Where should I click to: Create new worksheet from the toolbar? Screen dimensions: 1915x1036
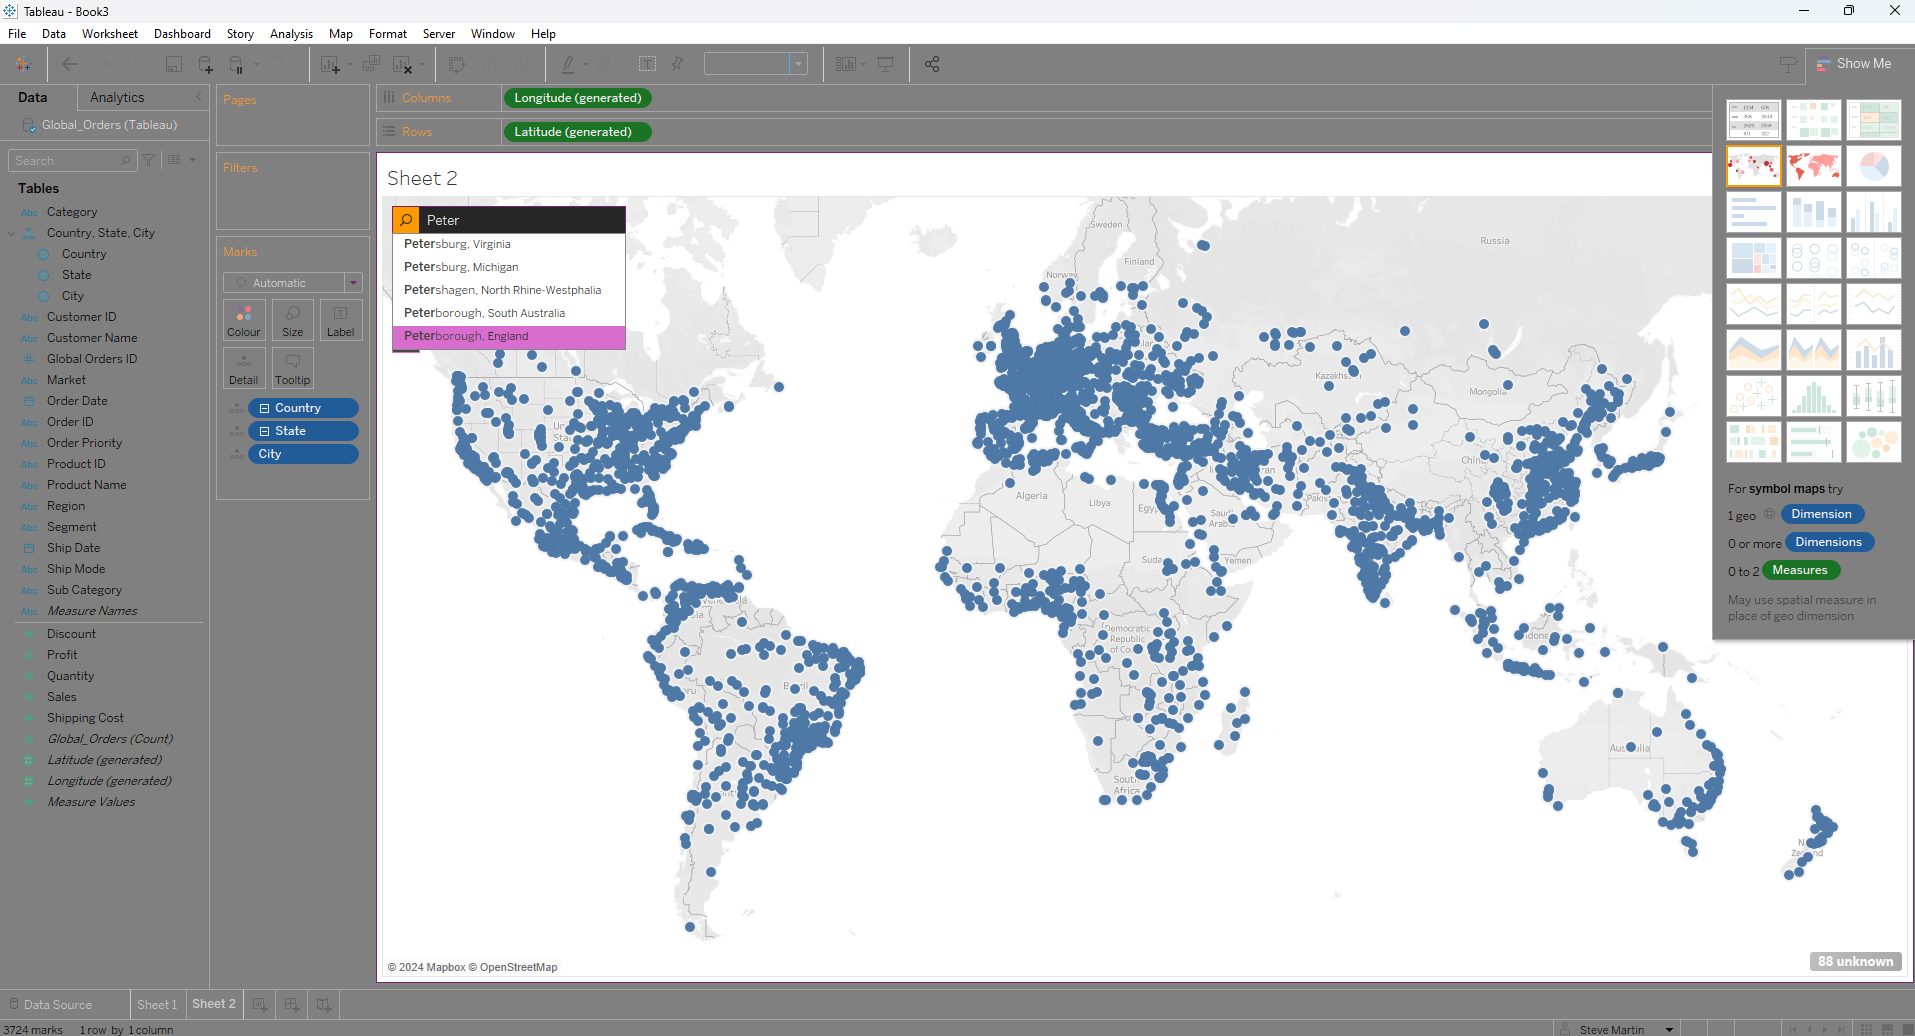(331, 63)
